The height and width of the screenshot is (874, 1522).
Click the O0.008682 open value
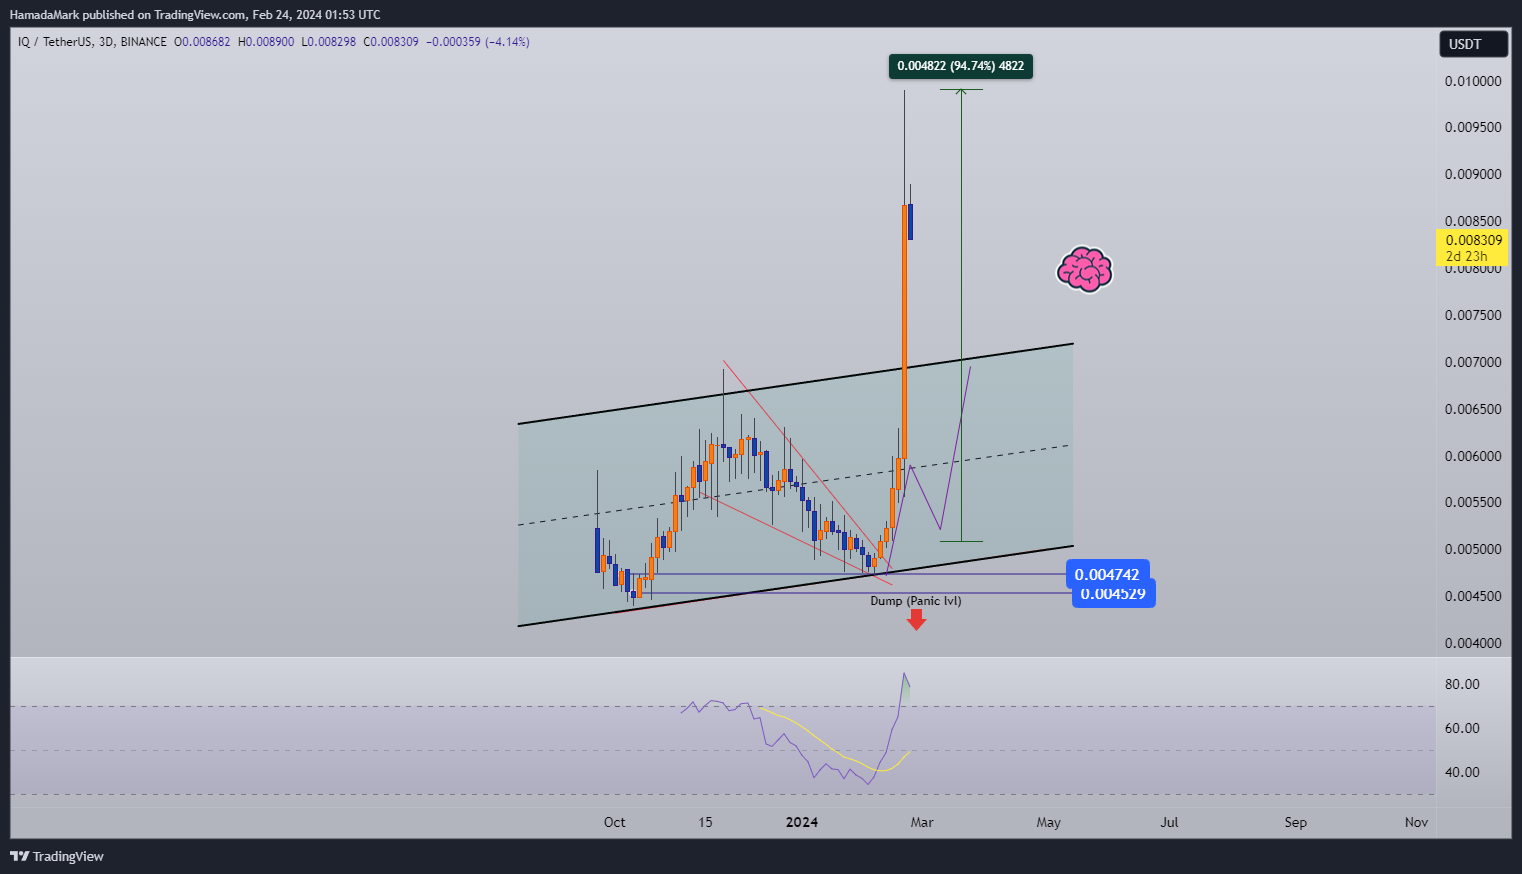202,42
